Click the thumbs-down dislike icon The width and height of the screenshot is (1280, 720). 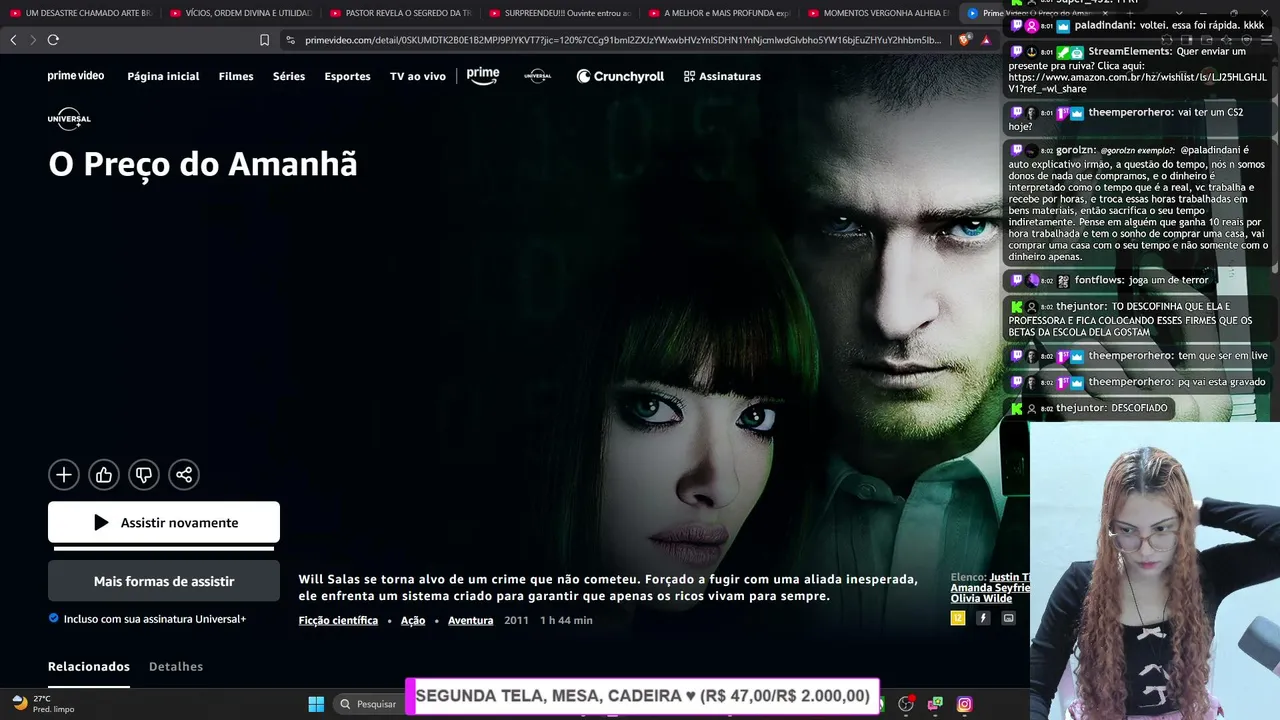(144, 475)
